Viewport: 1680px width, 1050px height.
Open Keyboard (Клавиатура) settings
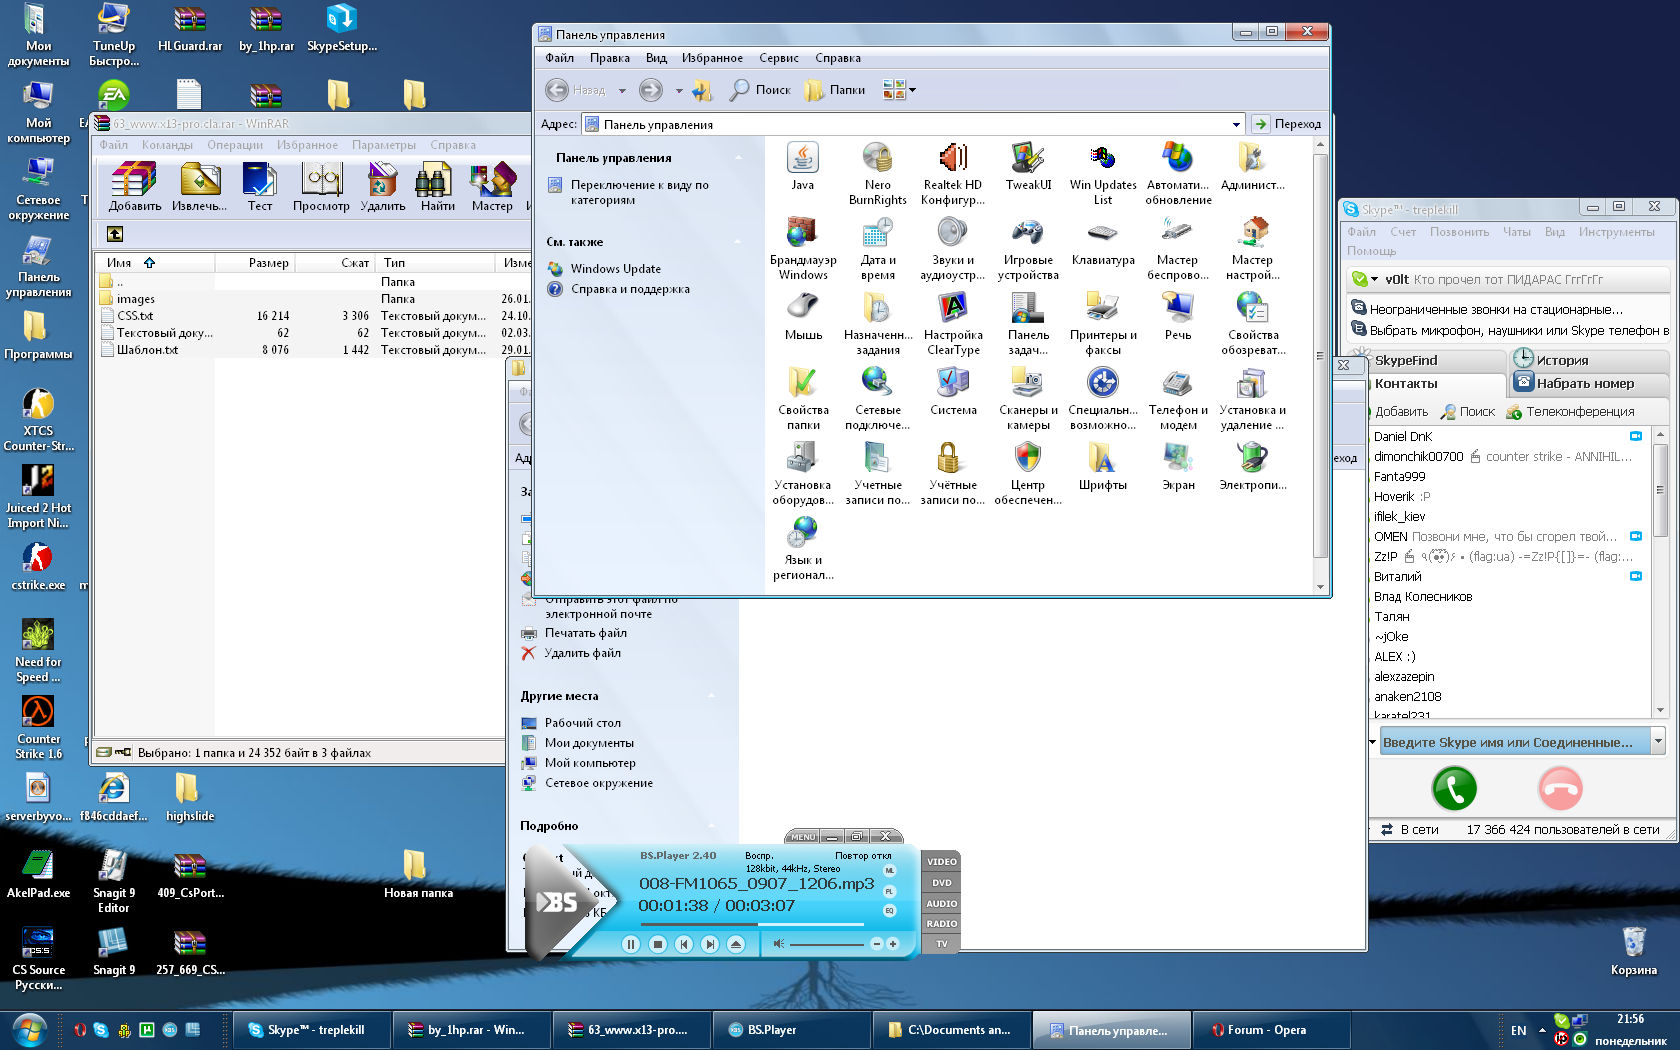pyautogui.click(x=1103, y=241)
